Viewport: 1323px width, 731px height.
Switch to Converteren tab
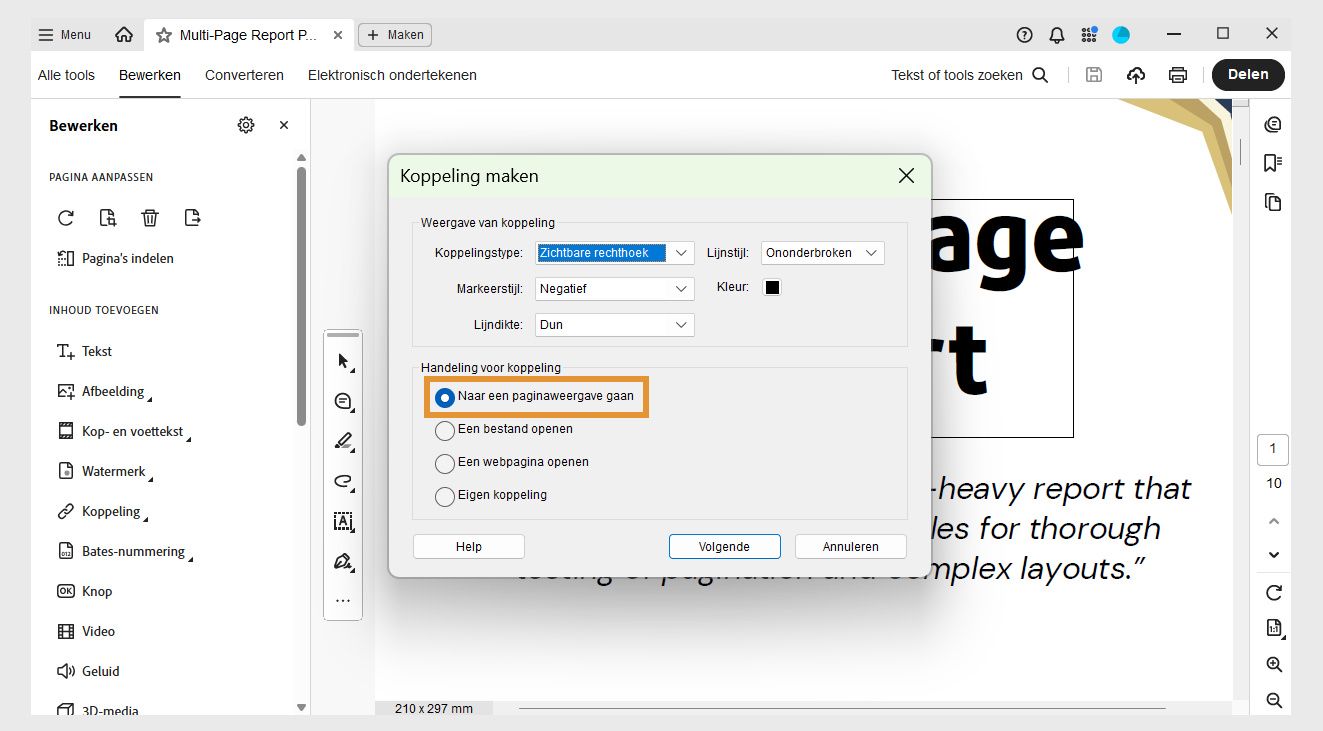tap(244, 75)
